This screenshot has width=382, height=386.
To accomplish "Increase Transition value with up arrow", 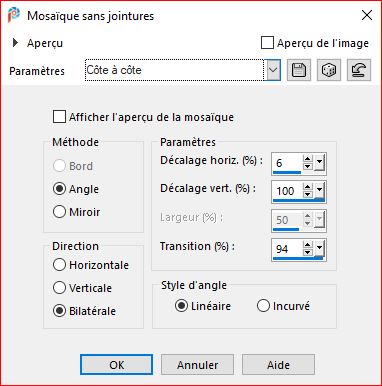I will 308,245.
